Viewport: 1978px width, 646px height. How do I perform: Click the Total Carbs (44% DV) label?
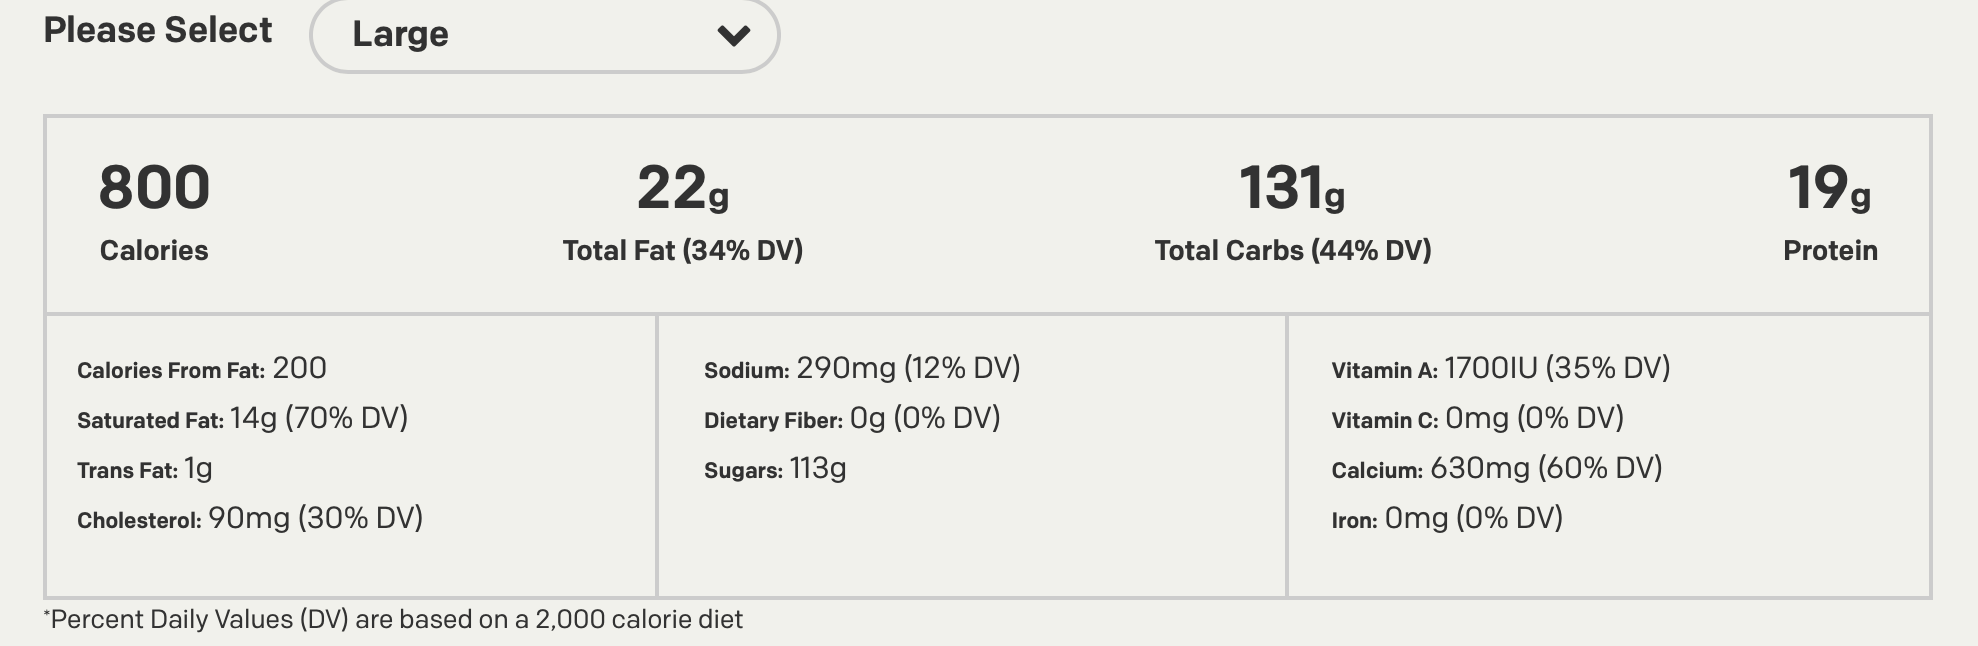[x=1292, y=250]
